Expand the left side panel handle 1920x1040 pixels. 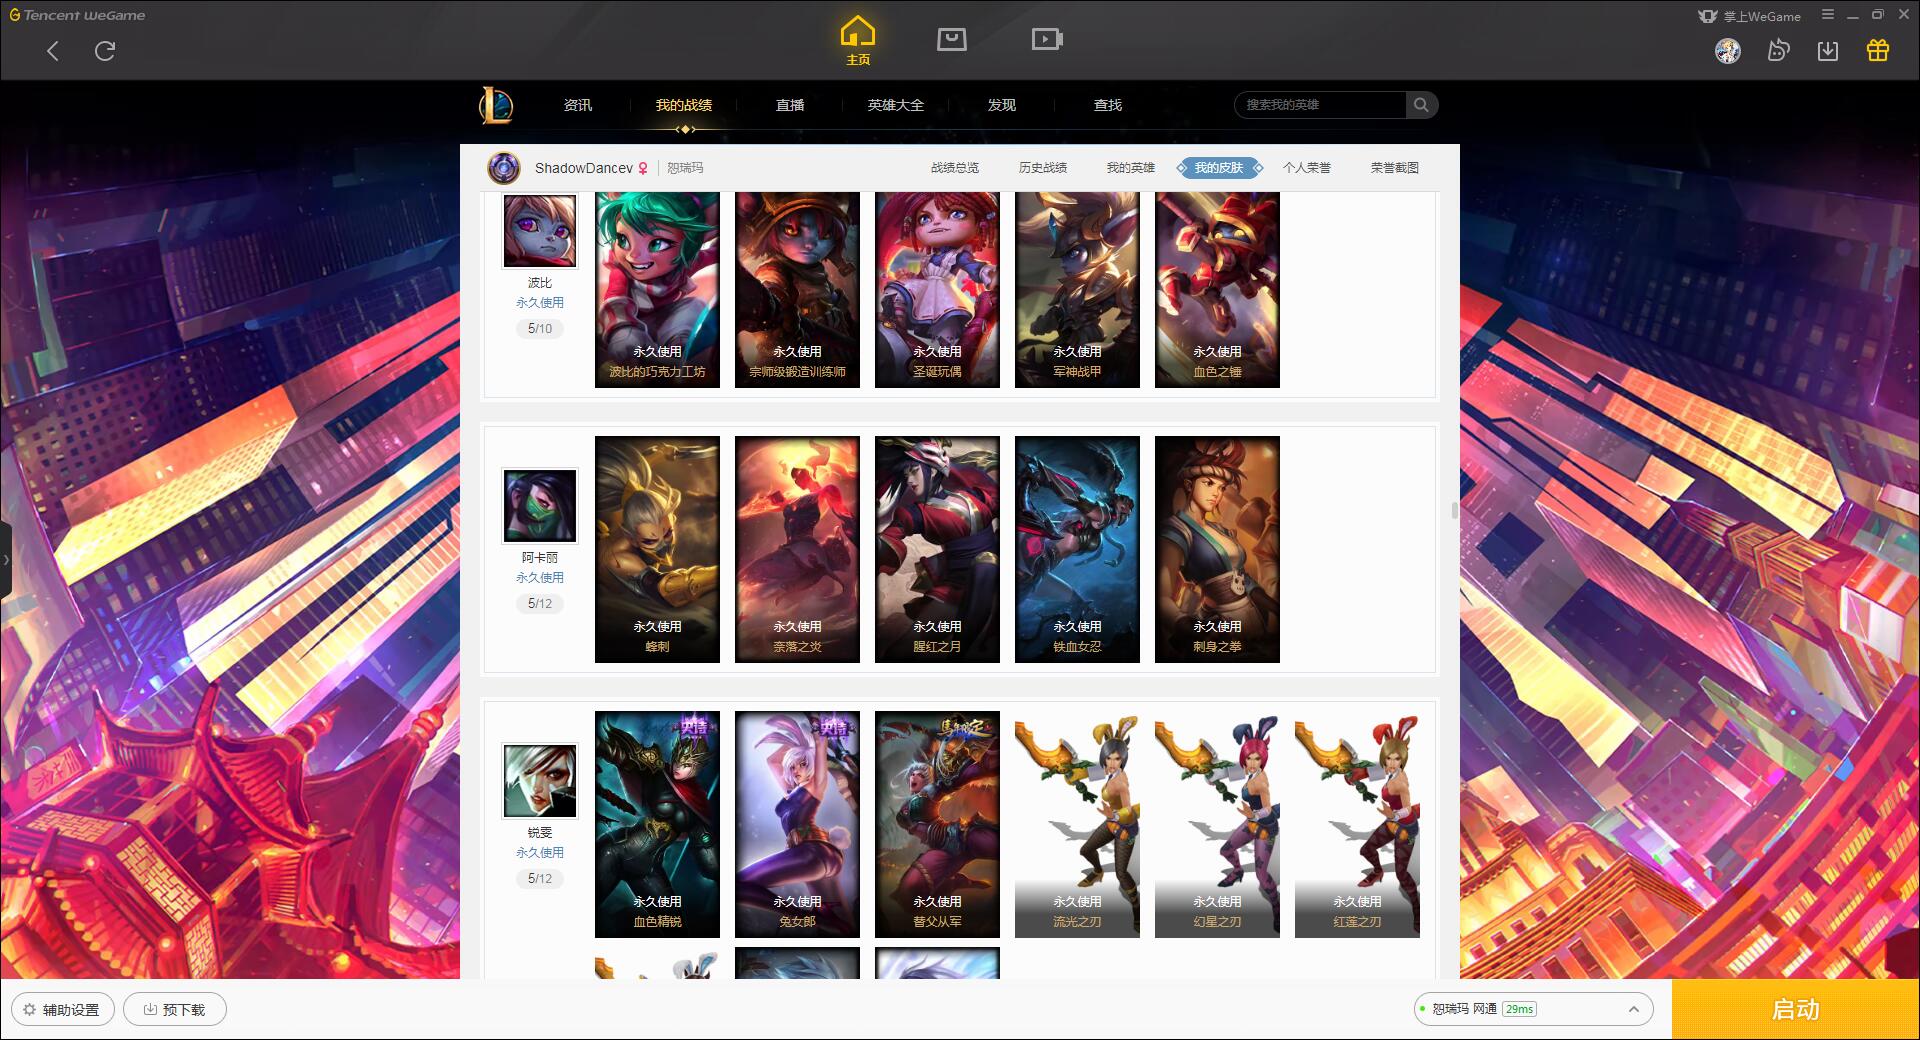[x=6, y=560]
